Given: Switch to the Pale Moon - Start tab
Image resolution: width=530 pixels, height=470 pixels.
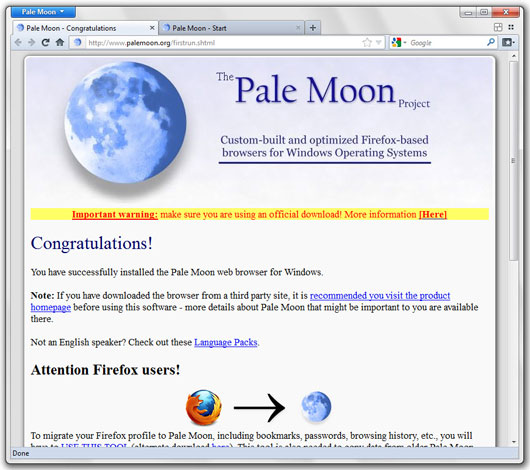Looking at the screenshot, I should [232, 28].
